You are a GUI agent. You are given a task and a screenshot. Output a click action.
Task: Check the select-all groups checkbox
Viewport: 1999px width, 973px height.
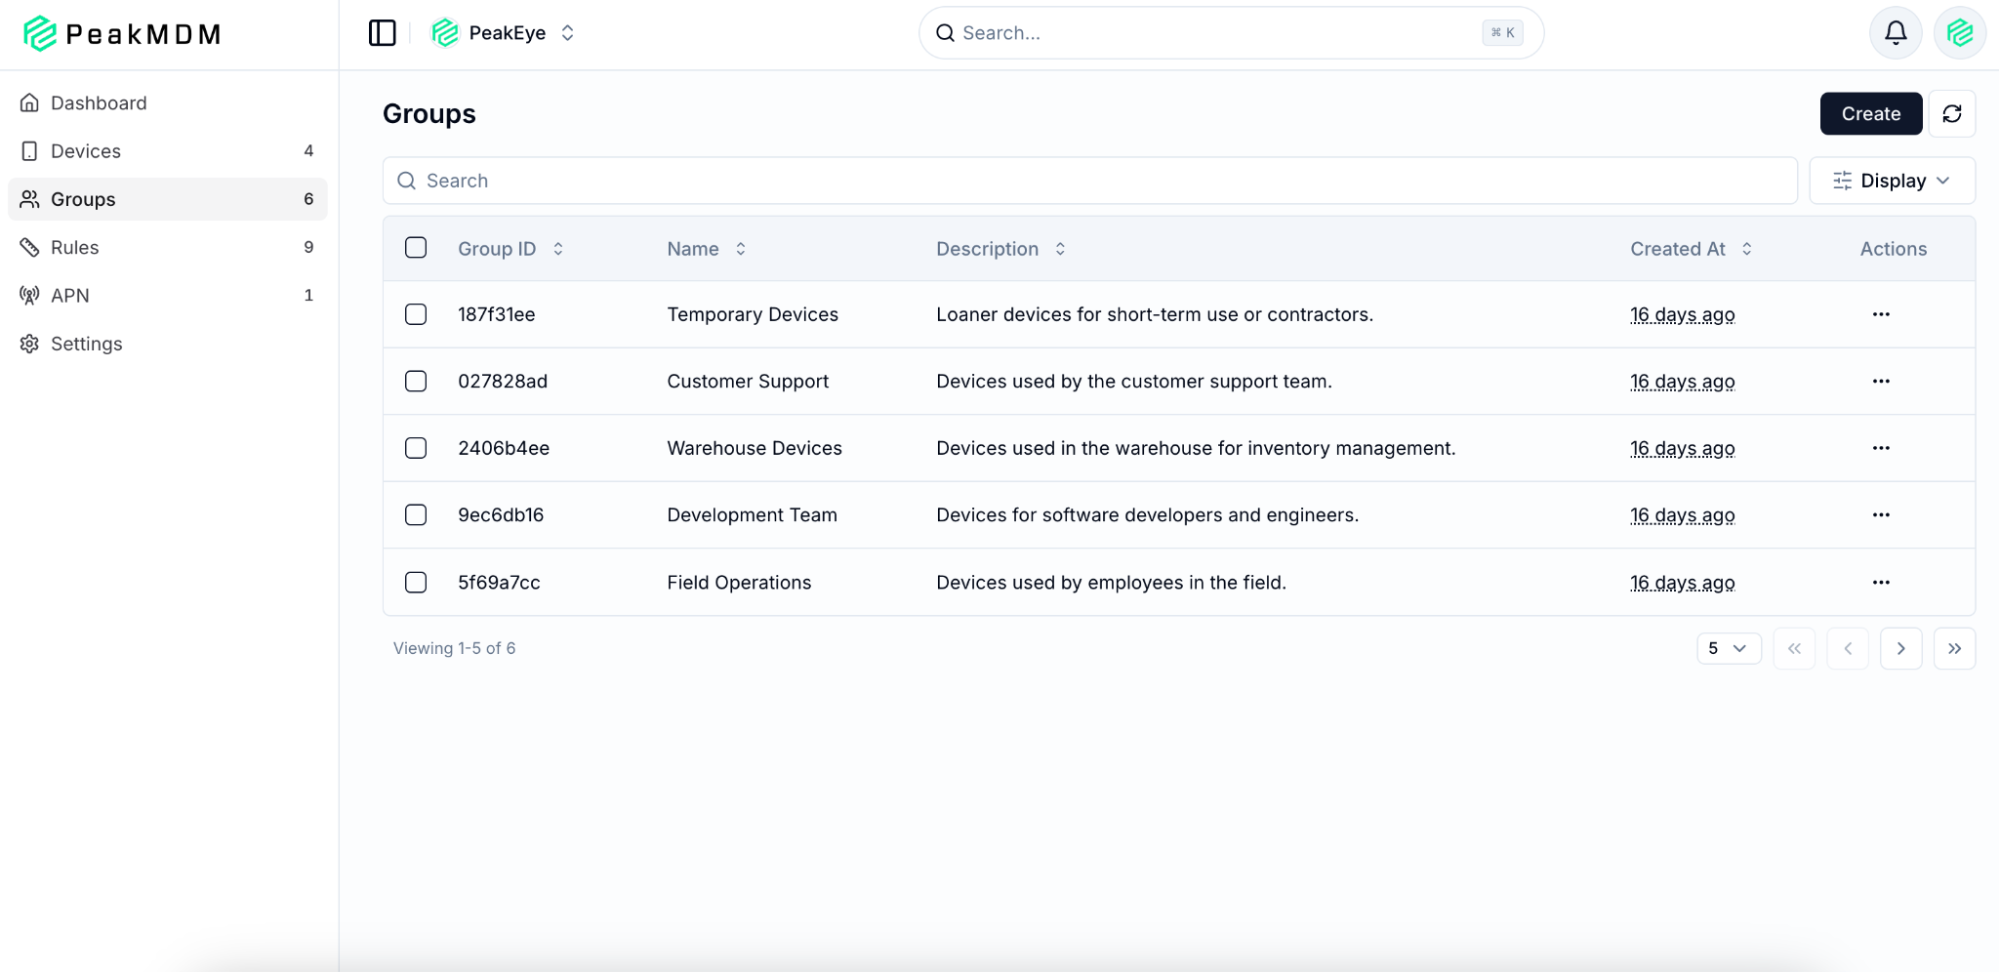pos(416,248)
